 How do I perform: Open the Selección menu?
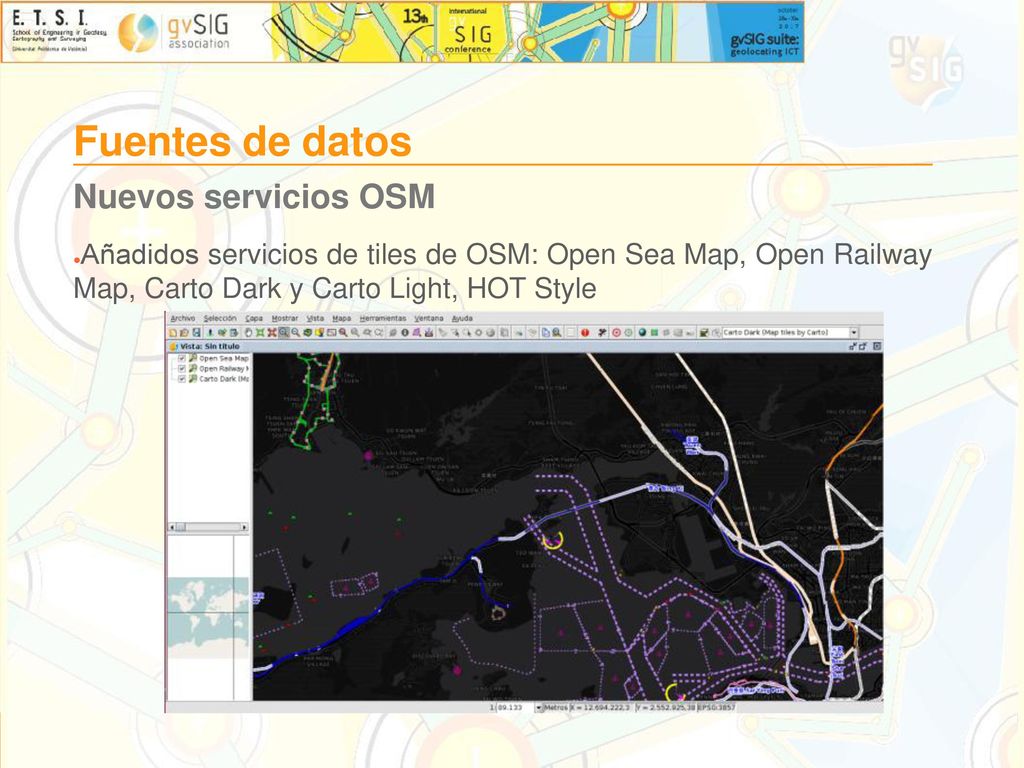coord(219,318)
